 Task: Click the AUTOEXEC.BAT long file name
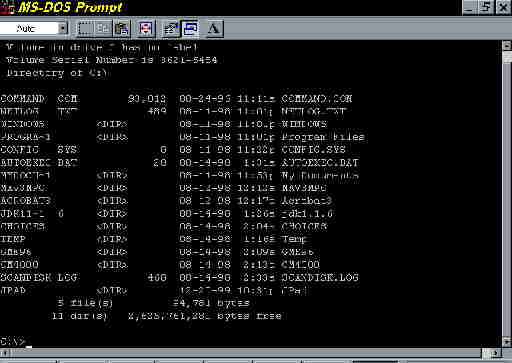click(x=320, y=163)
